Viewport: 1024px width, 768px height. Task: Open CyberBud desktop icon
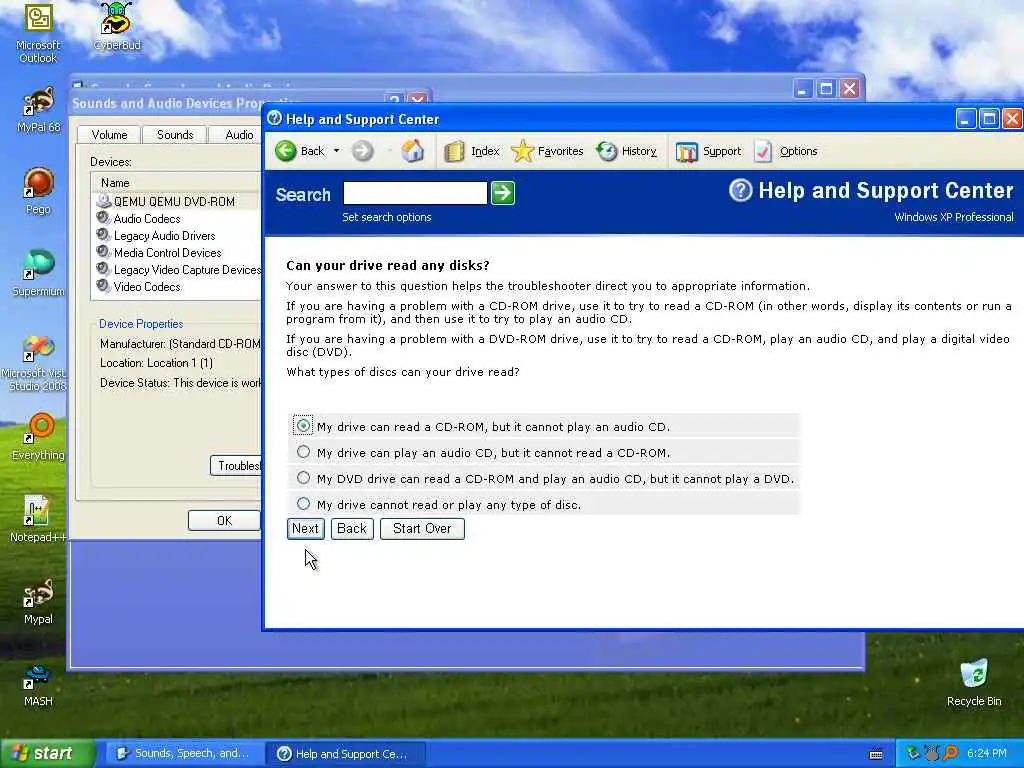(117, 26)
